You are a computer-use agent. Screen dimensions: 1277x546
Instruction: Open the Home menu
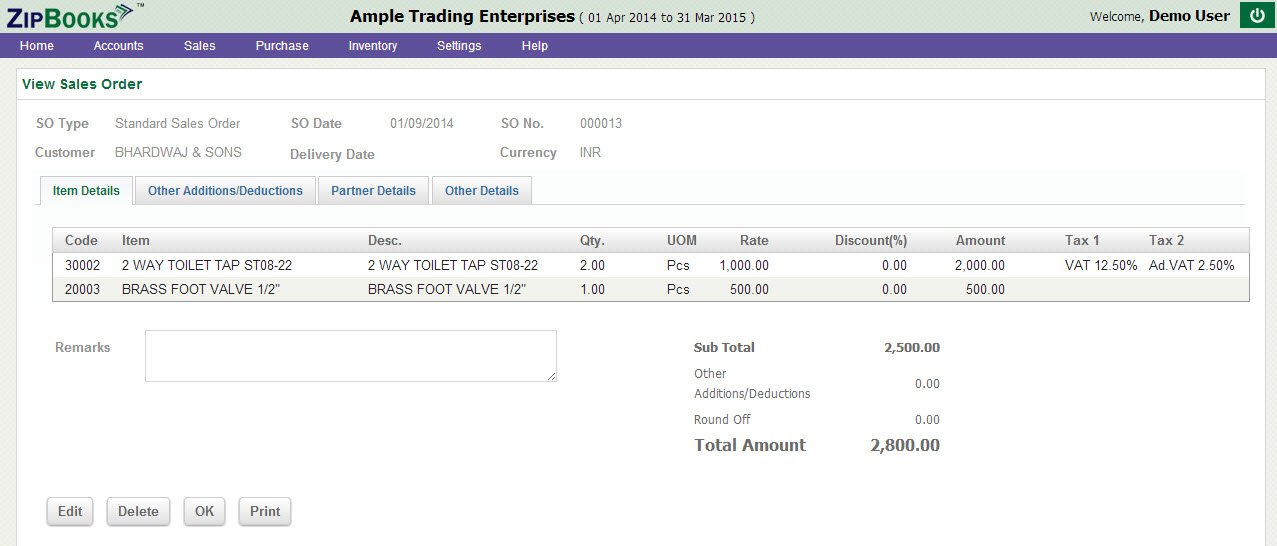click(x=37, y=46)
